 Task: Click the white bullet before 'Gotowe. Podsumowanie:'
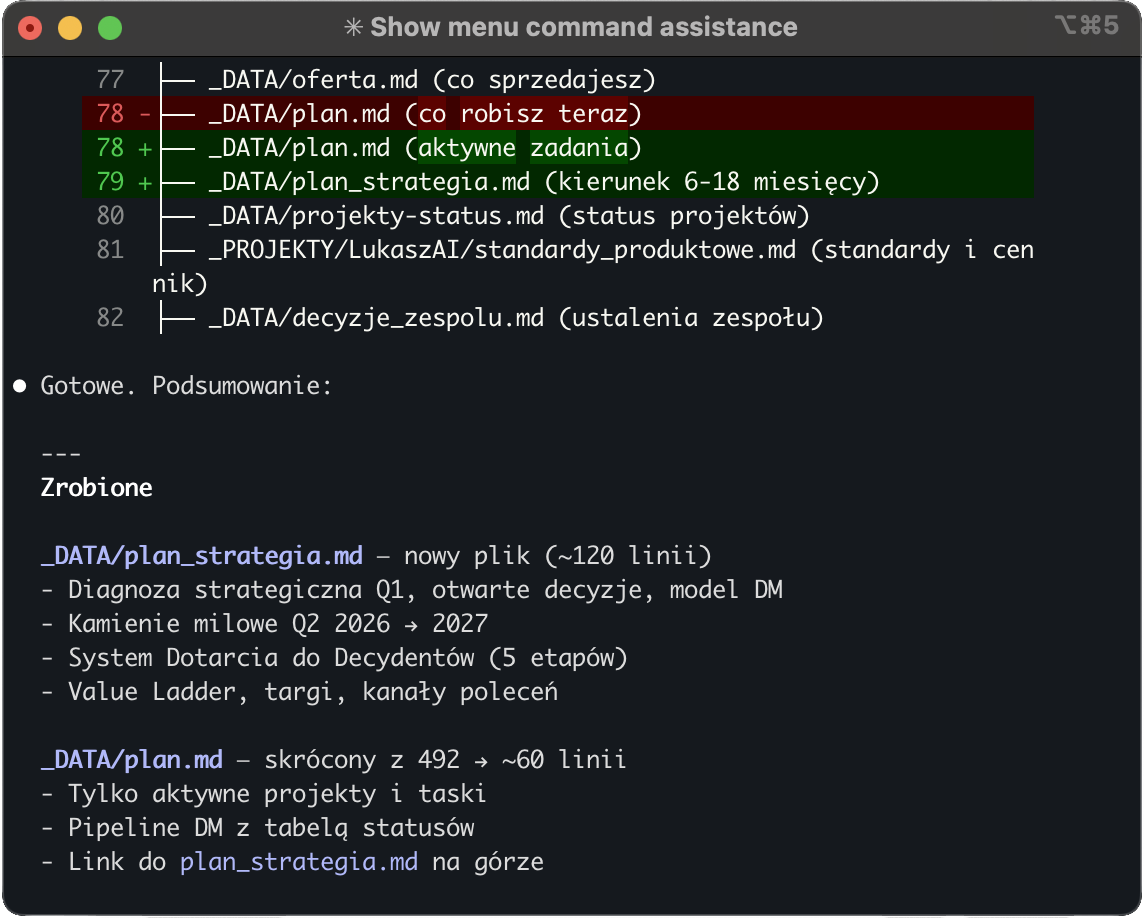[x=20, y=386]
